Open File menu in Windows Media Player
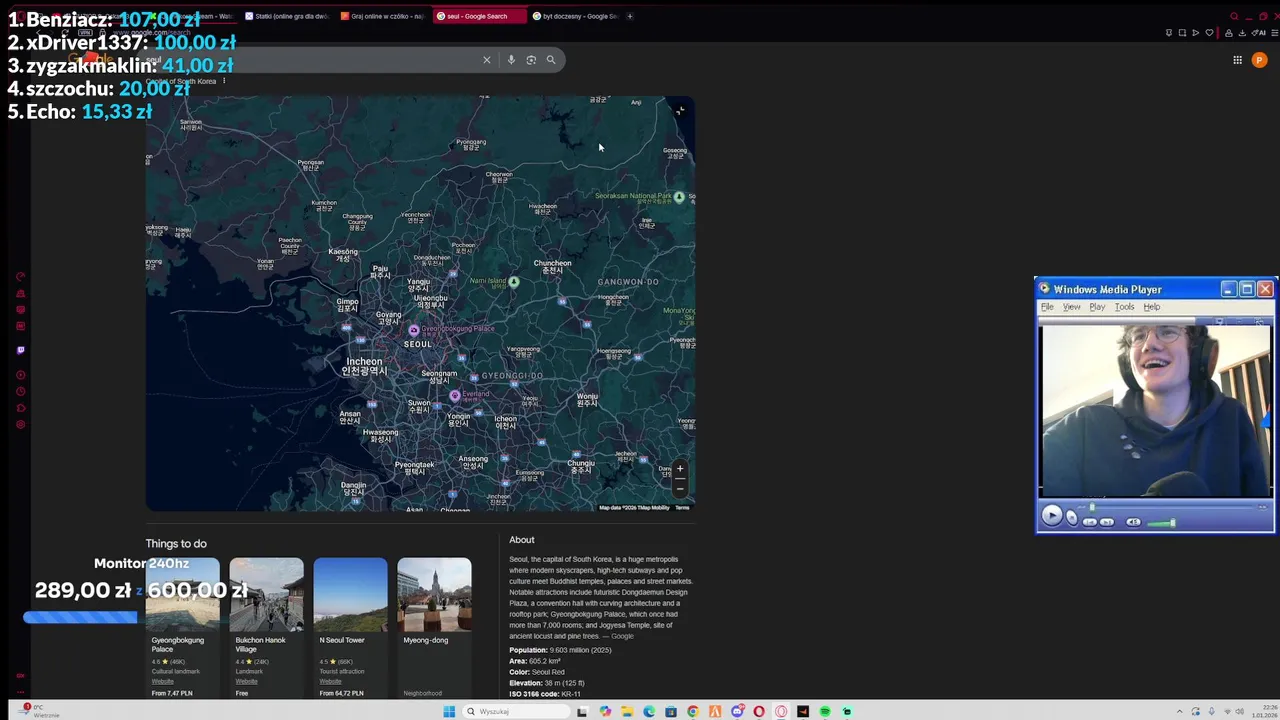Image resolution: width=1280 pixels, height=720 pixels. click(x=1047, y=307)
